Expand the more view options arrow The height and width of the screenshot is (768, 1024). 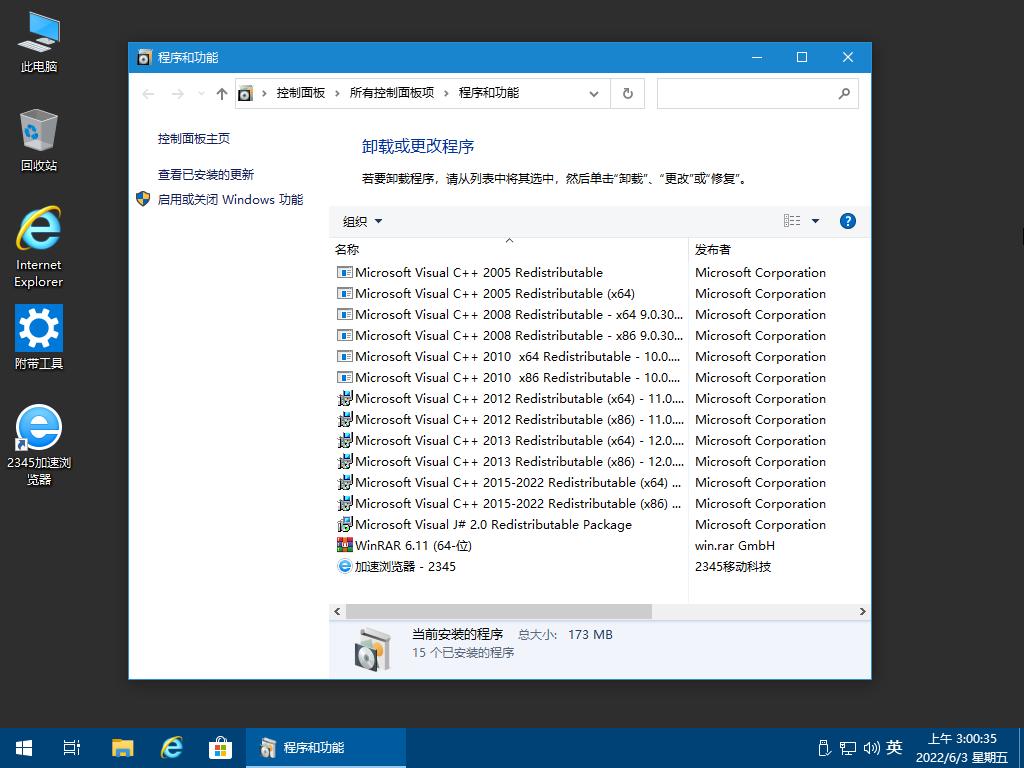point(815,221)
